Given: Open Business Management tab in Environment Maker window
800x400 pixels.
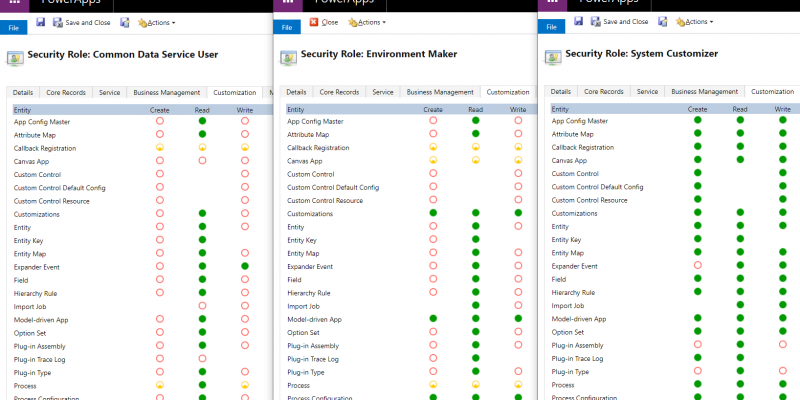Looking at the screenshot, I should [440, 92].
